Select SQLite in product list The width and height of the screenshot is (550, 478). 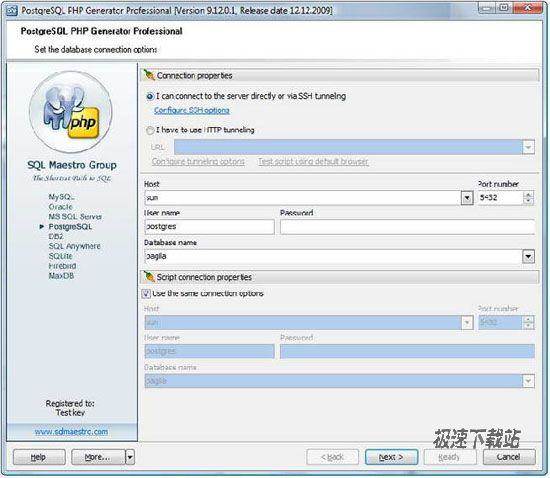pyautogui.click(x=60, y=256)
